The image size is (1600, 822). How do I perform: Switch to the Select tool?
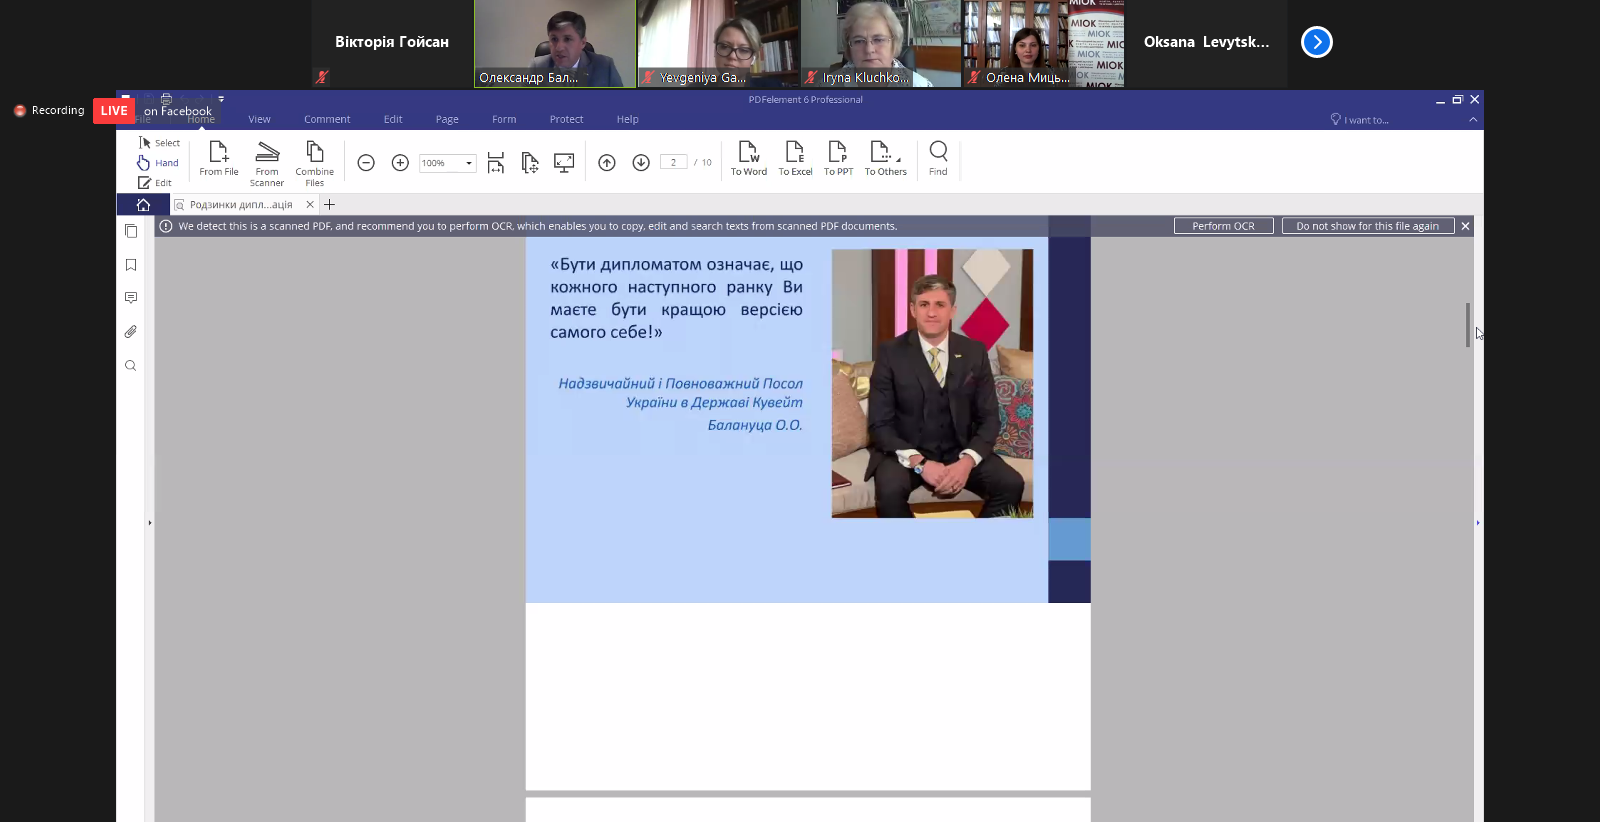click(159, 143)
